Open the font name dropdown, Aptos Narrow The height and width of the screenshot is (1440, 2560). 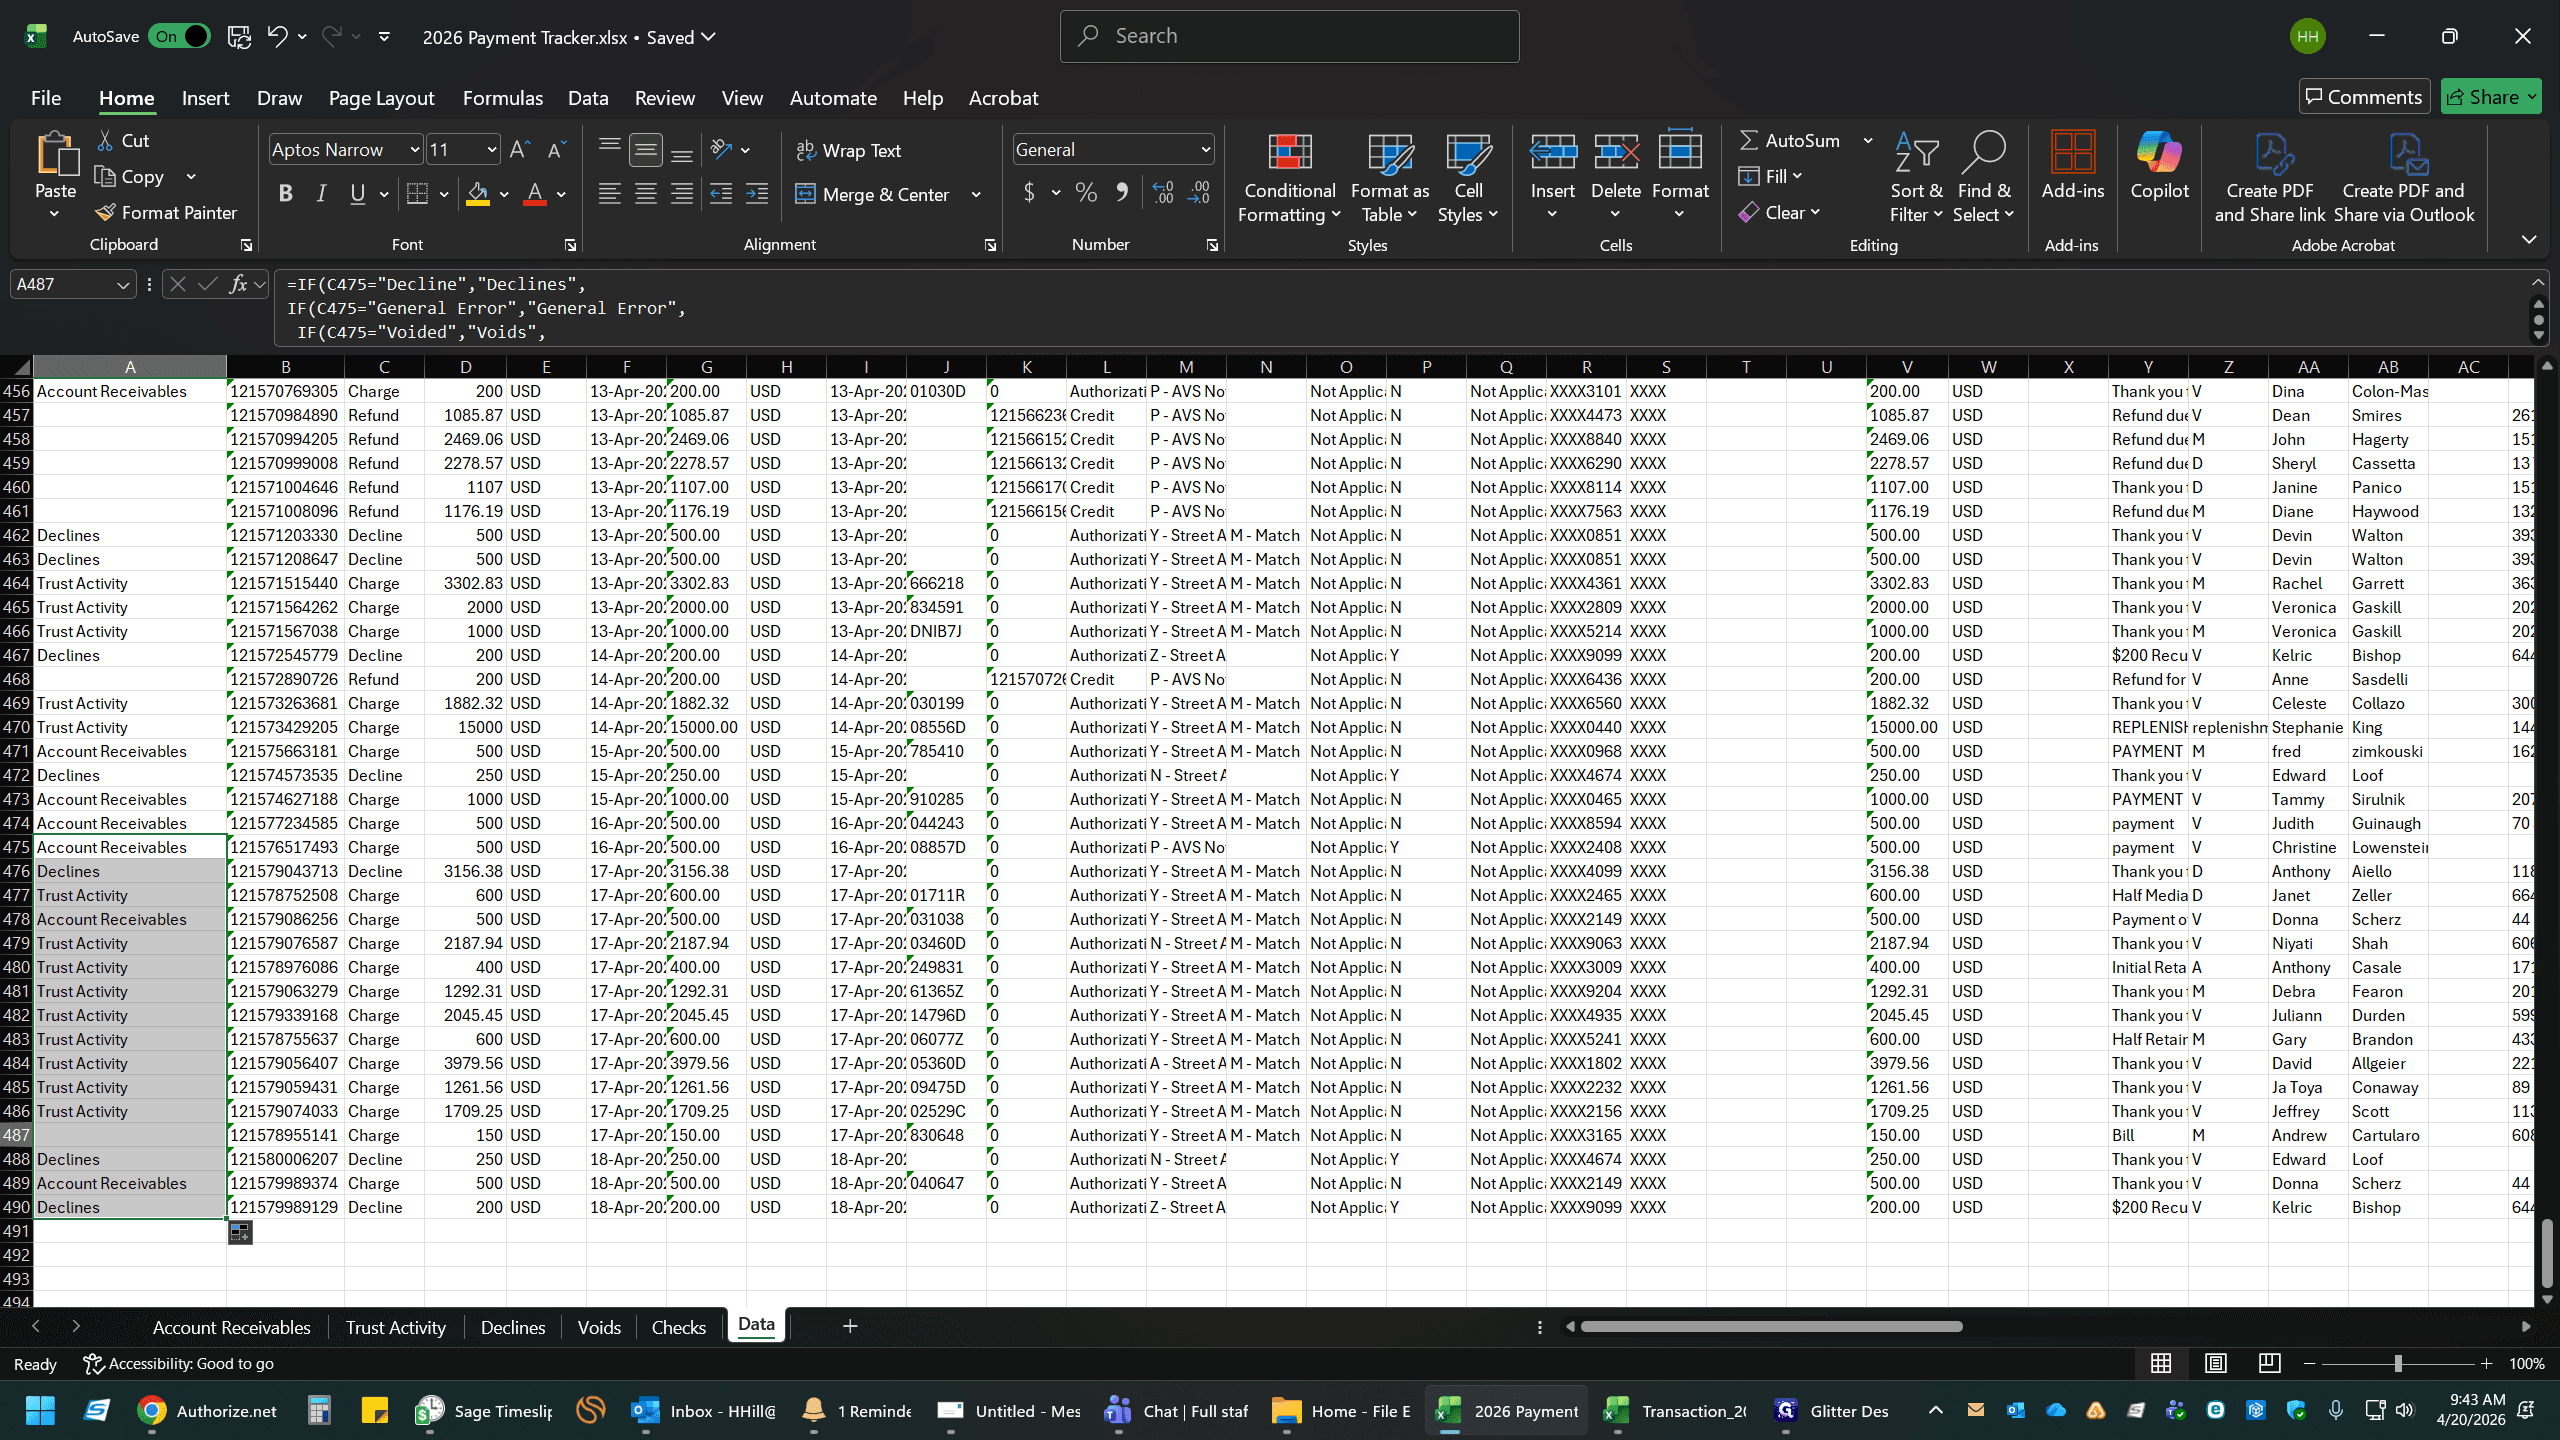coord(414,150)
